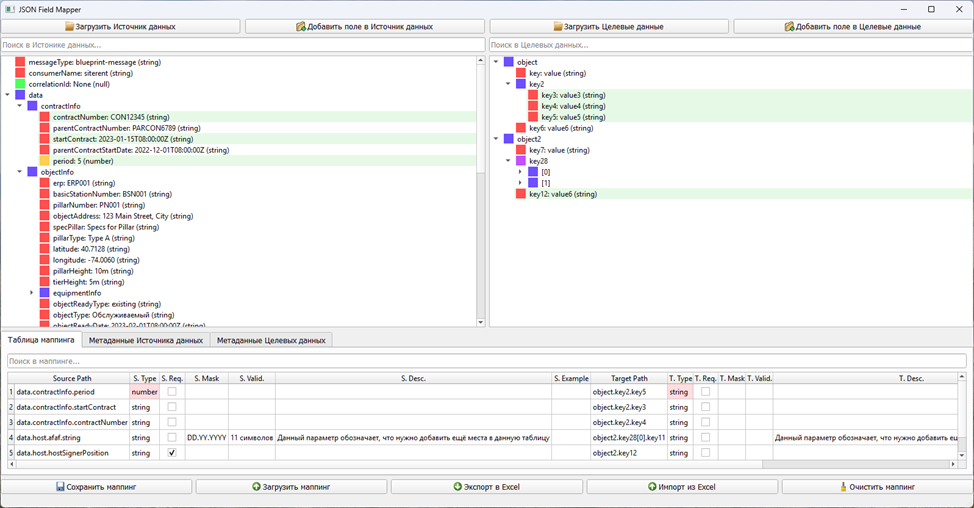Click the mapping table scroll-down arrow
The width and height of the screenshot is (974, 508).
coord(962,455)
